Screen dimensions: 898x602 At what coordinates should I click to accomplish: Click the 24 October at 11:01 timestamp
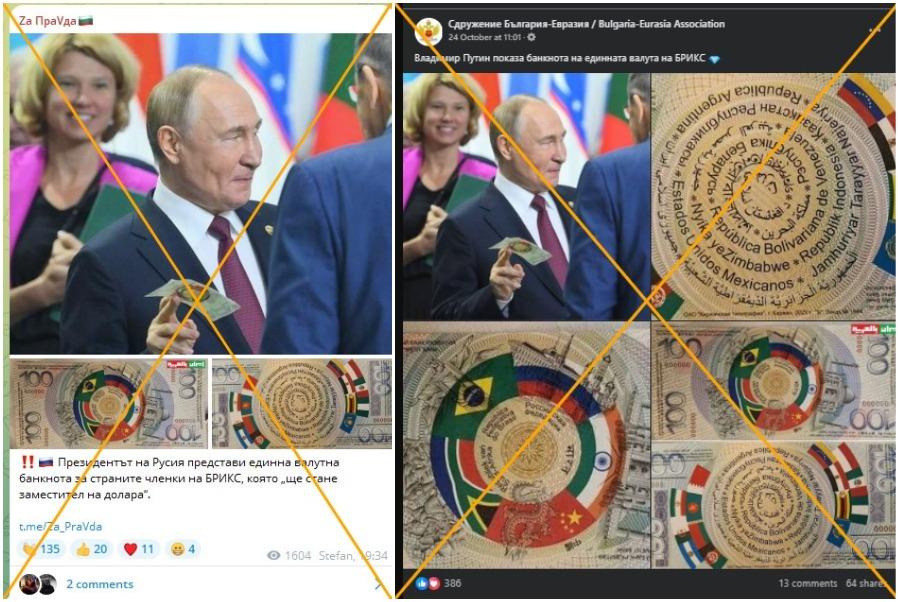click(x=485, y=37)
